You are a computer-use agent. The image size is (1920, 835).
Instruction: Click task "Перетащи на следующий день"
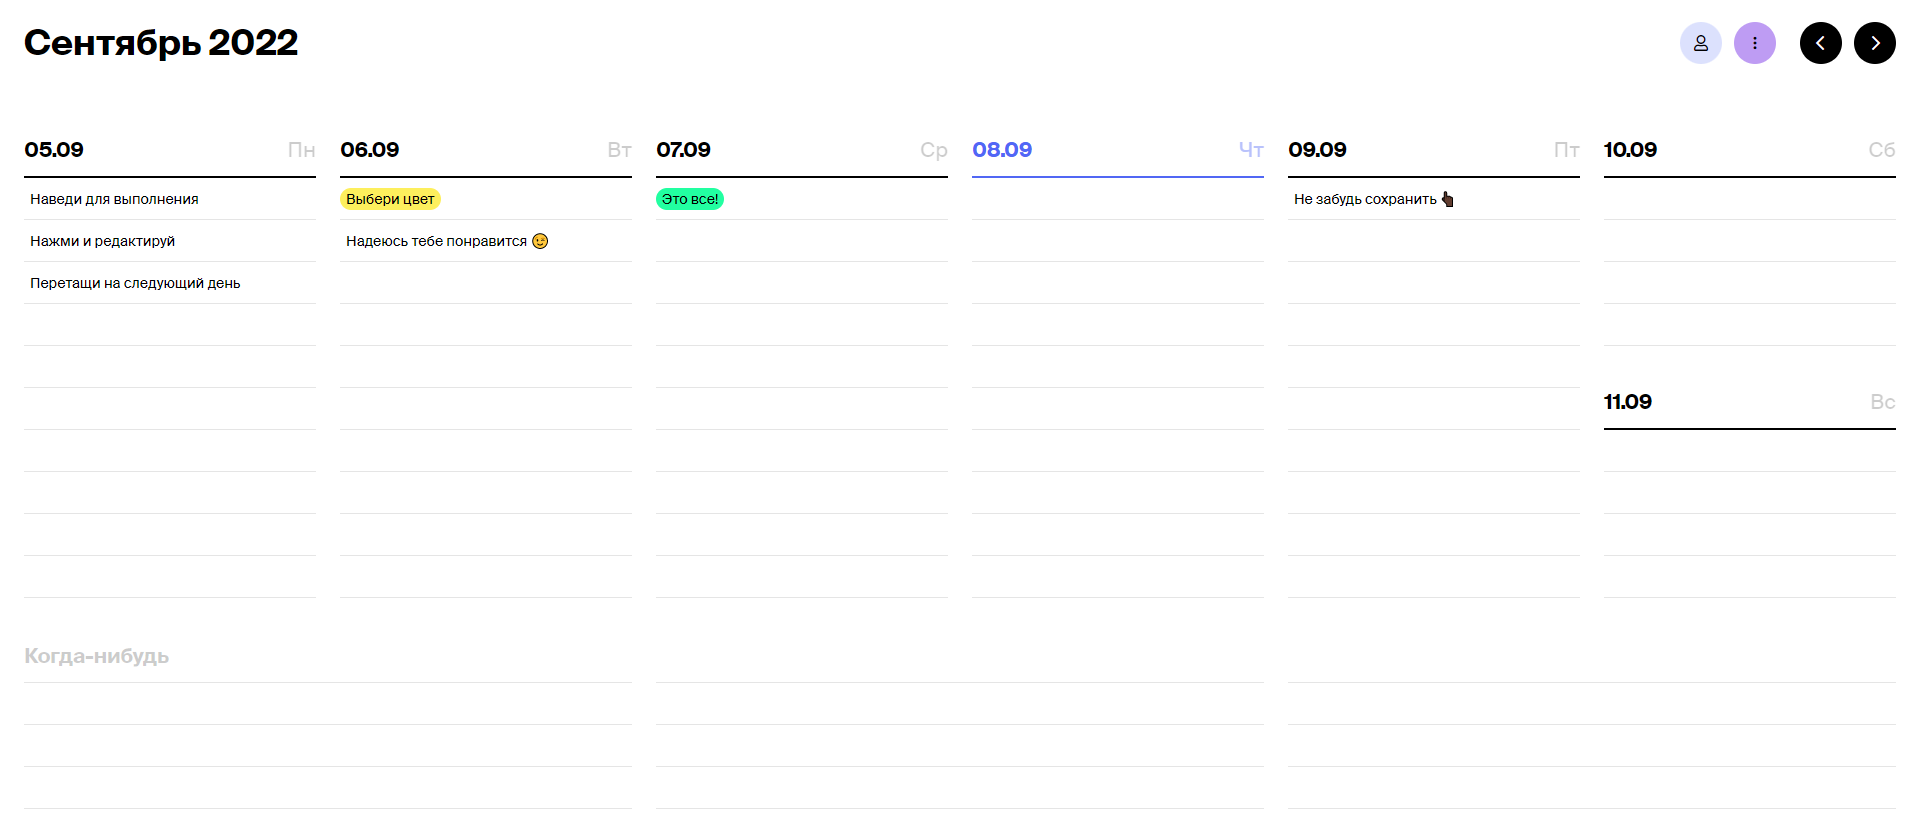135,283
